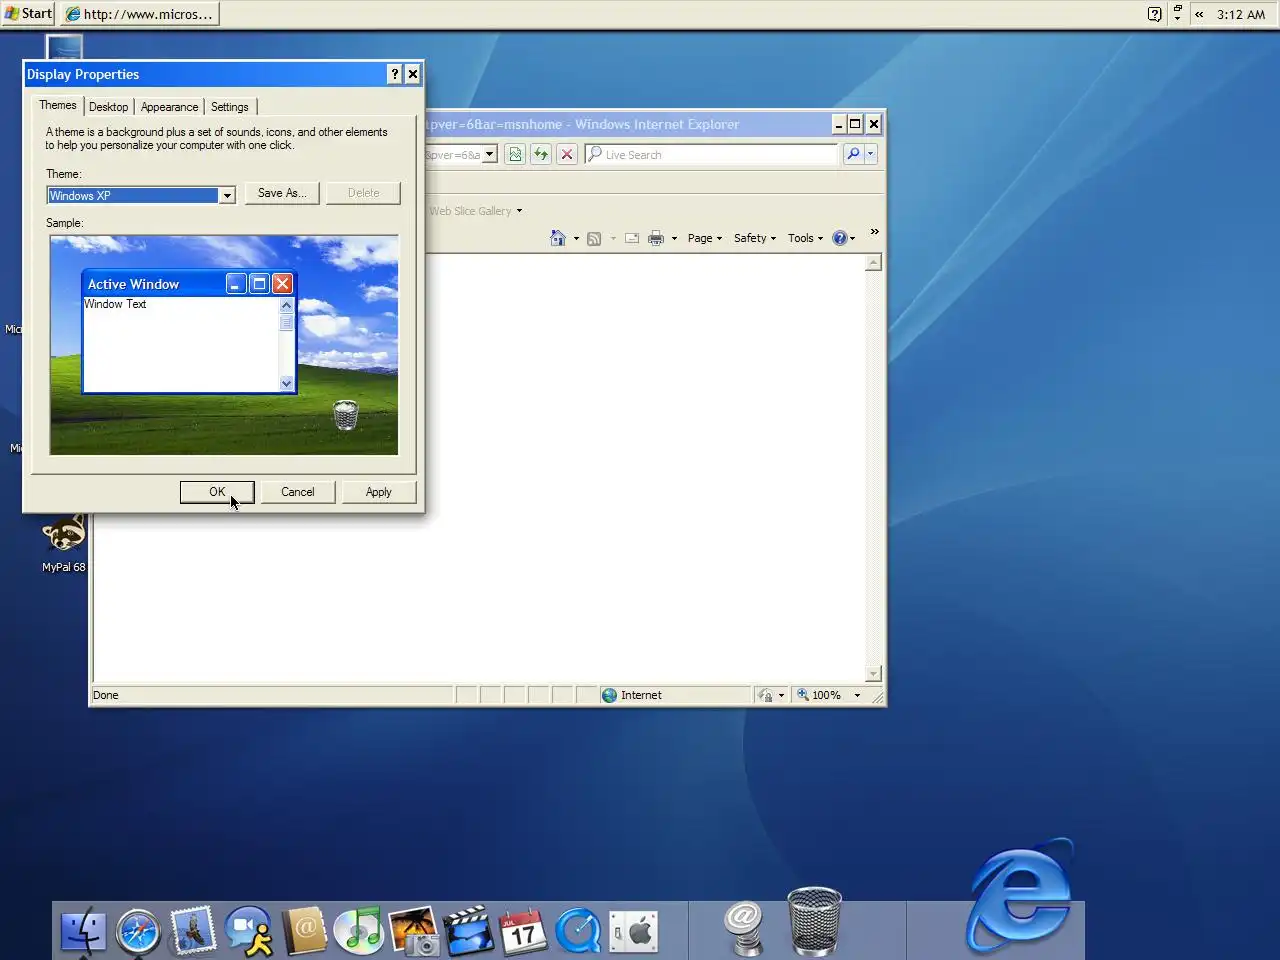The height and width of the screenshot is (960, 1280).
Task: Open IE zoom level 100% dropdown
Action: pos(857,695)
